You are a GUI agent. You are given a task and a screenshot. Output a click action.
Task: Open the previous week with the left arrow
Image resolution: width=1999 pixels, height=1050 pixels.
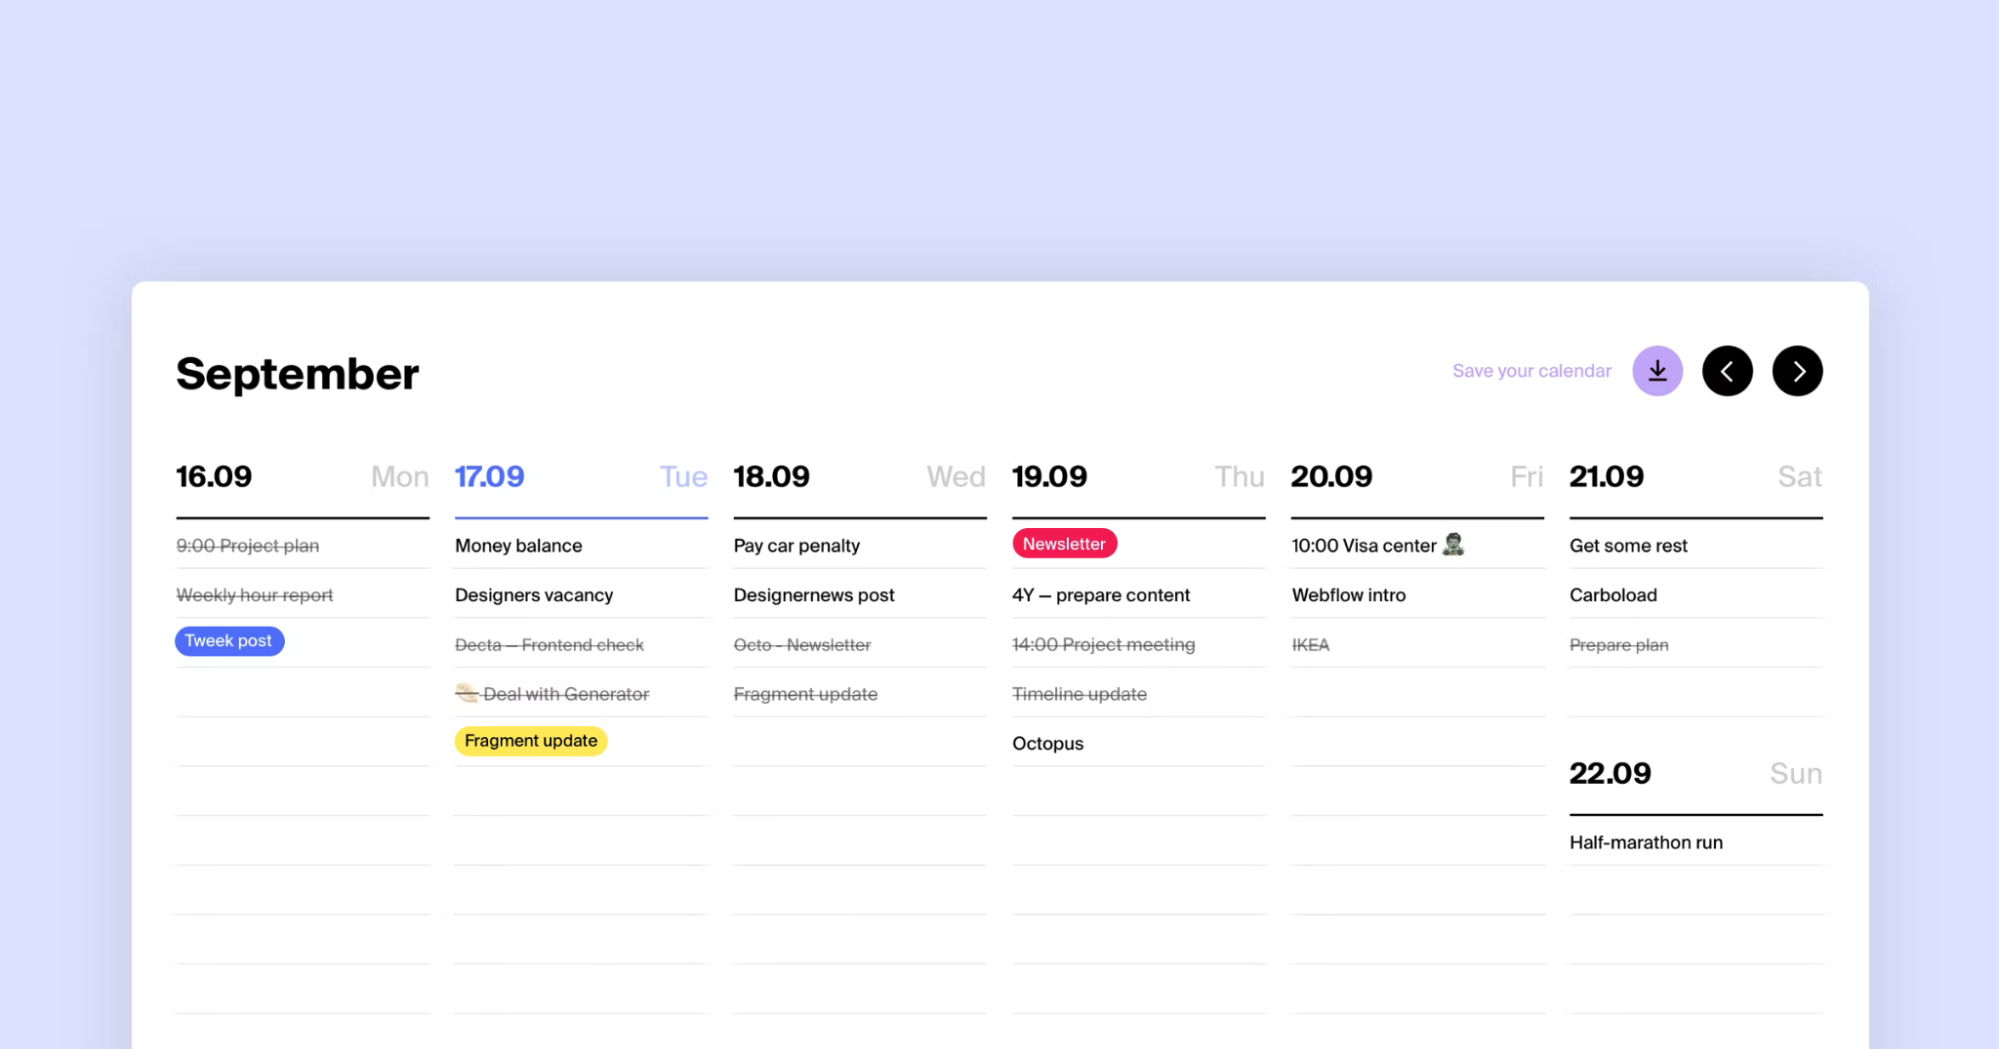[1727, 371]
